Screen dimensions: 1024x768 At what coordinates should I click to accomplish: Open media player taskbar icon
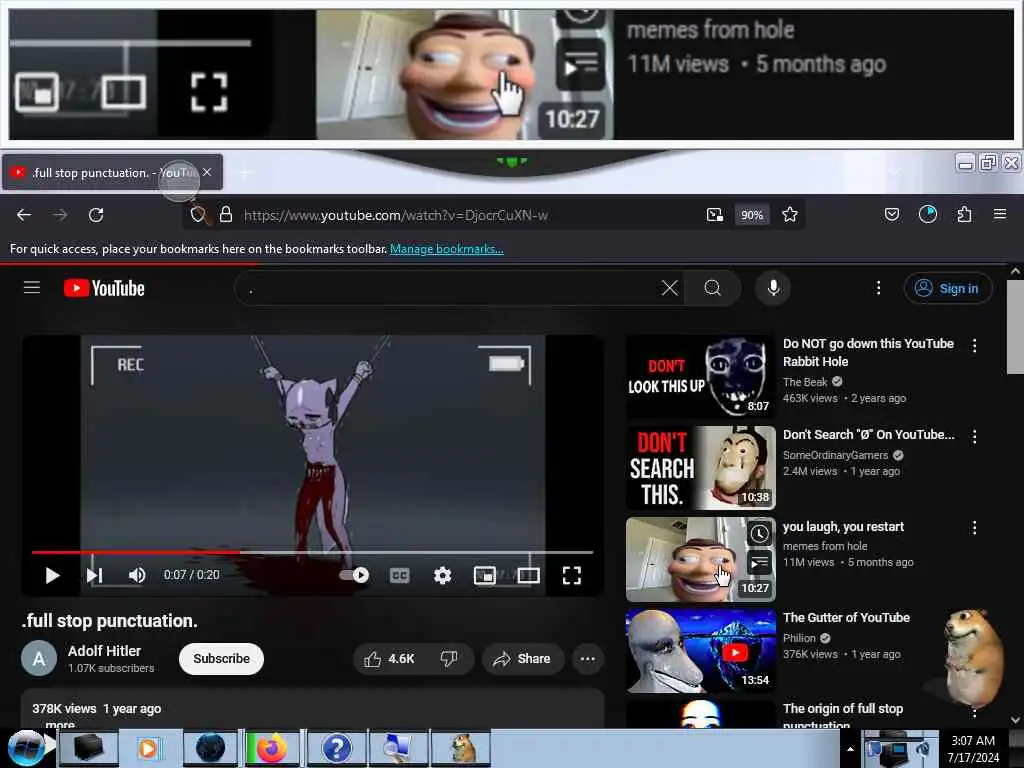(148, 748)
